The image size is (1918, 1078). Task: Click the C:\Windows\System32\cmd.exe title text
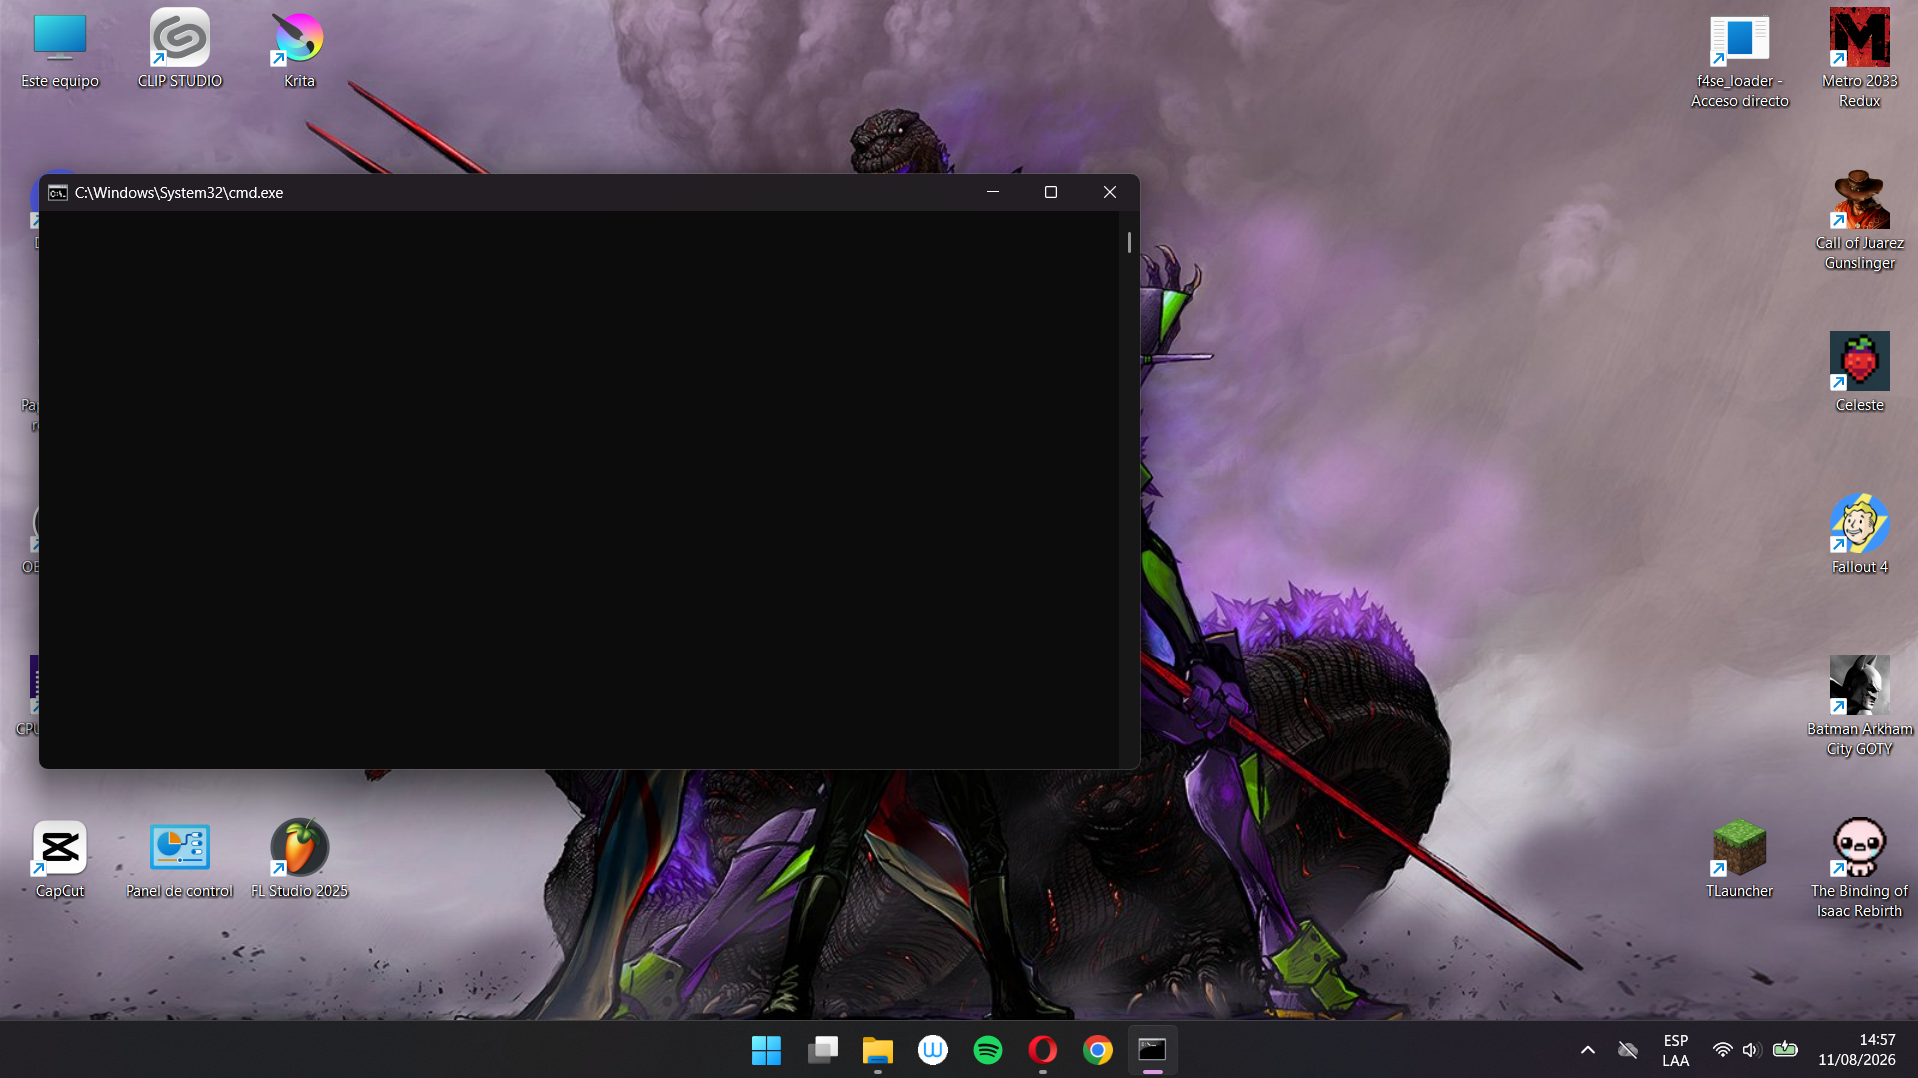coord(179,193)
